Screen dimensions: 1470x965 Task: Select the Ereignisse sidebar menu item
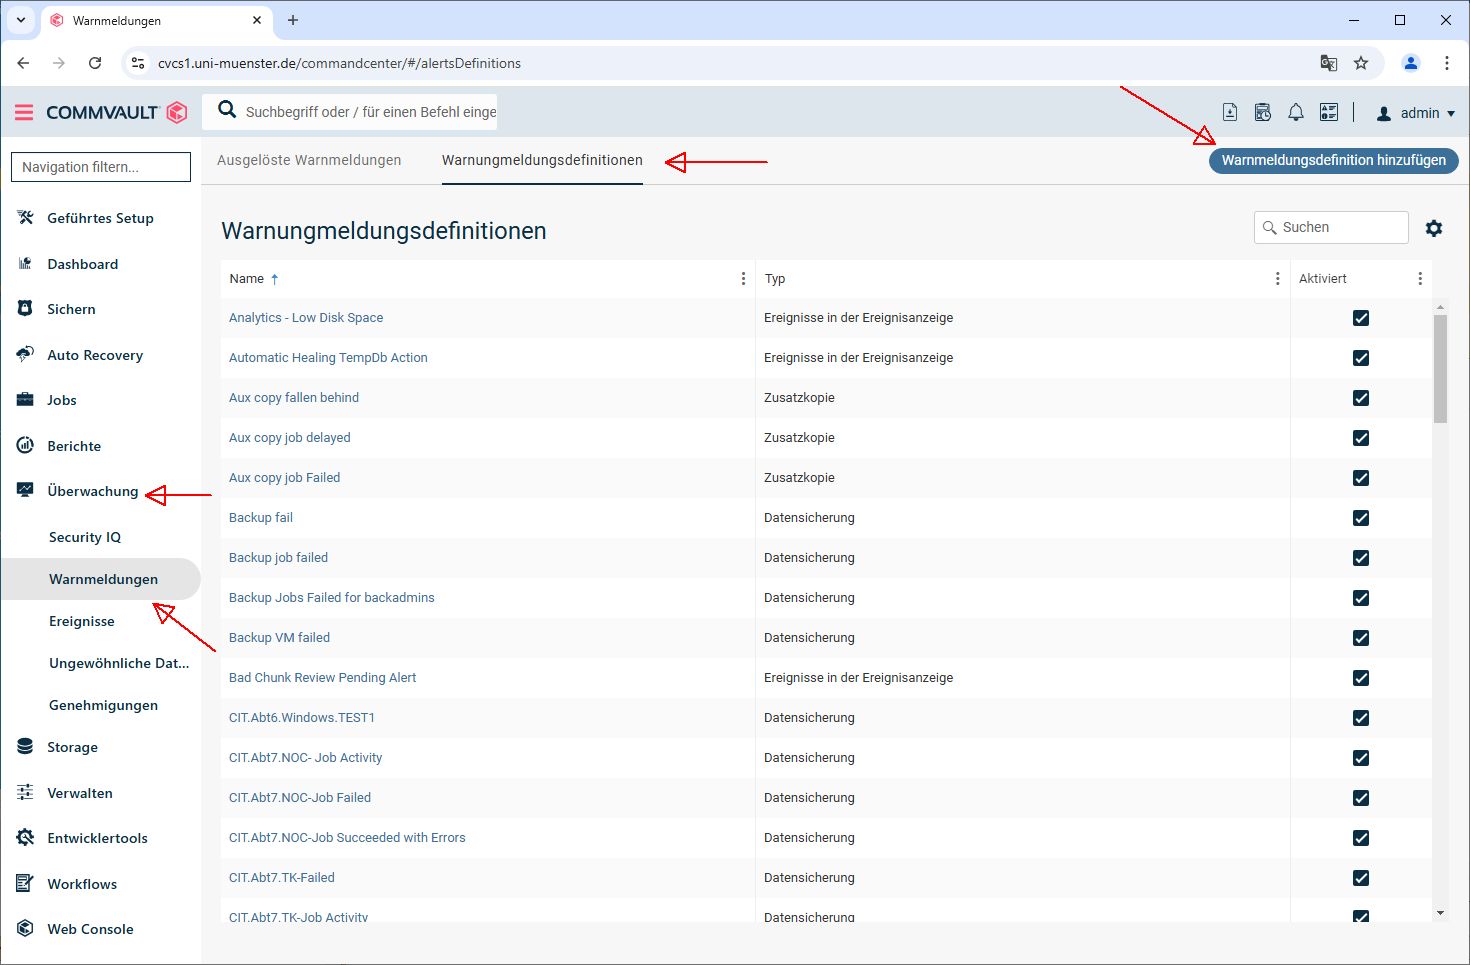(82, 621)
